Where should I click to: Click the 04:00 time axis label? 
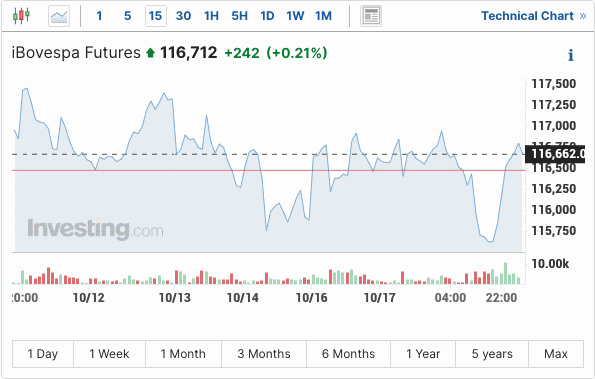click(x=450, y=298)
